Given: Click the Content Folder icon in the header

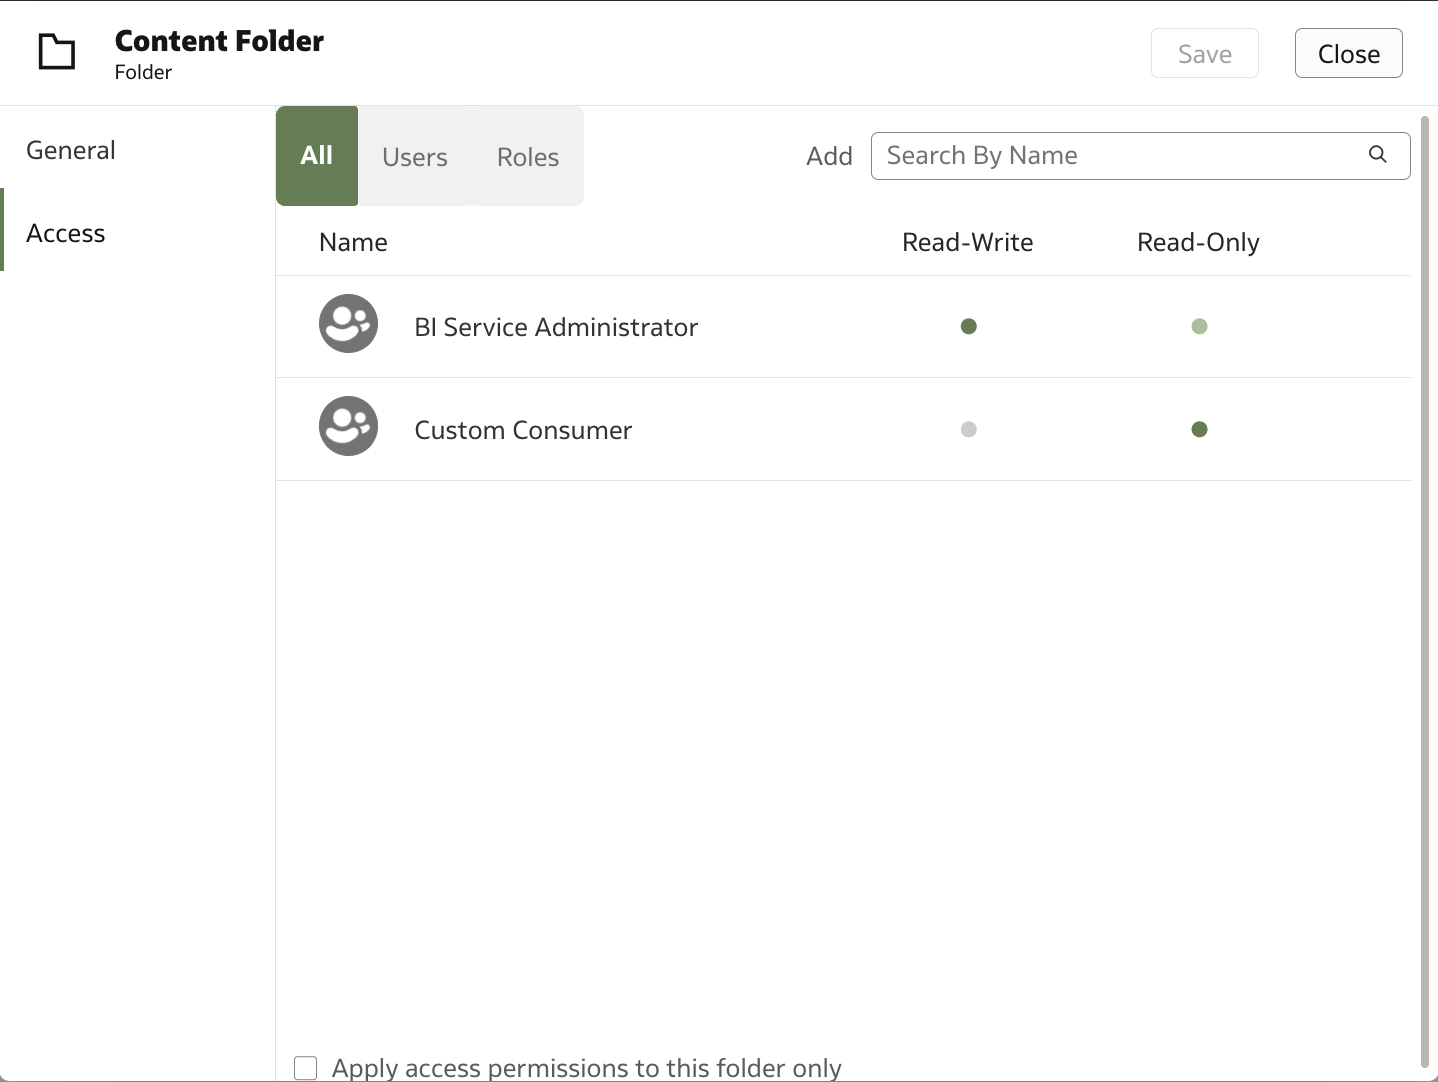Looking at the screenshot, I should coord(56,52).
